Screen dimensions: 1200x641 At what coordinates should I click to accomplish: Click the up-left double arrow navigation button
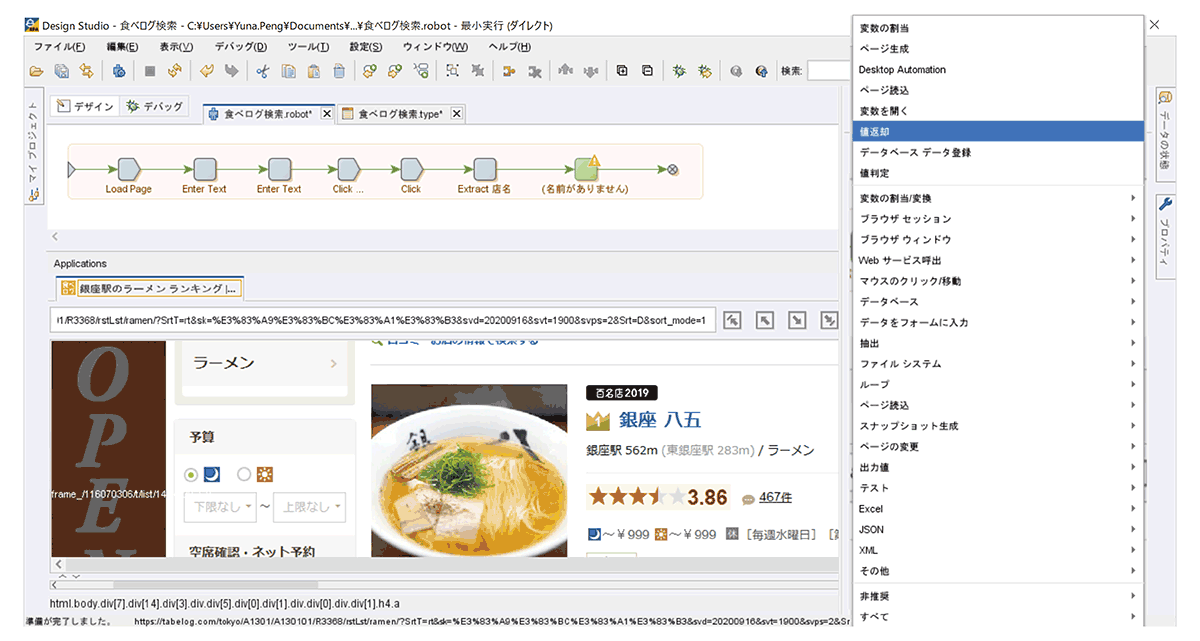(x=733, y=320)
